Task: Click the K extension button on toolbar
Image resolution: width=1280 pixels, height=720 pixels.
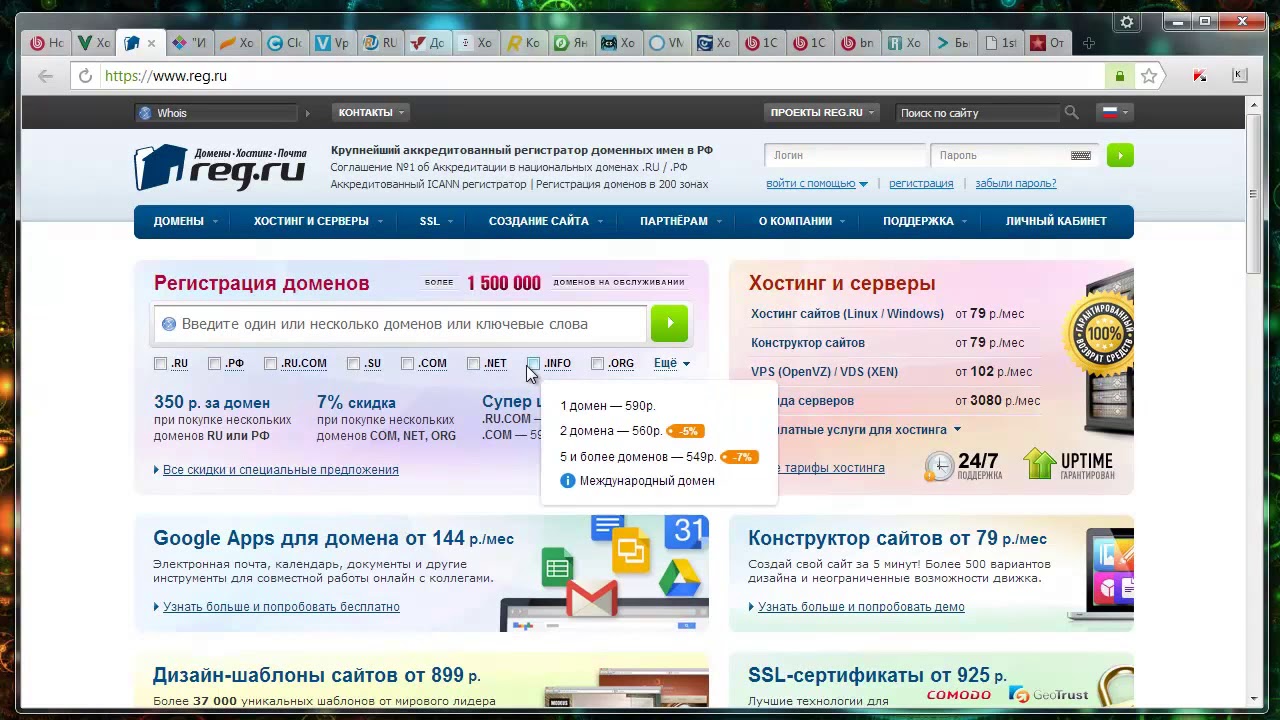Action: pyautogui.click(x=1239, y=75)
